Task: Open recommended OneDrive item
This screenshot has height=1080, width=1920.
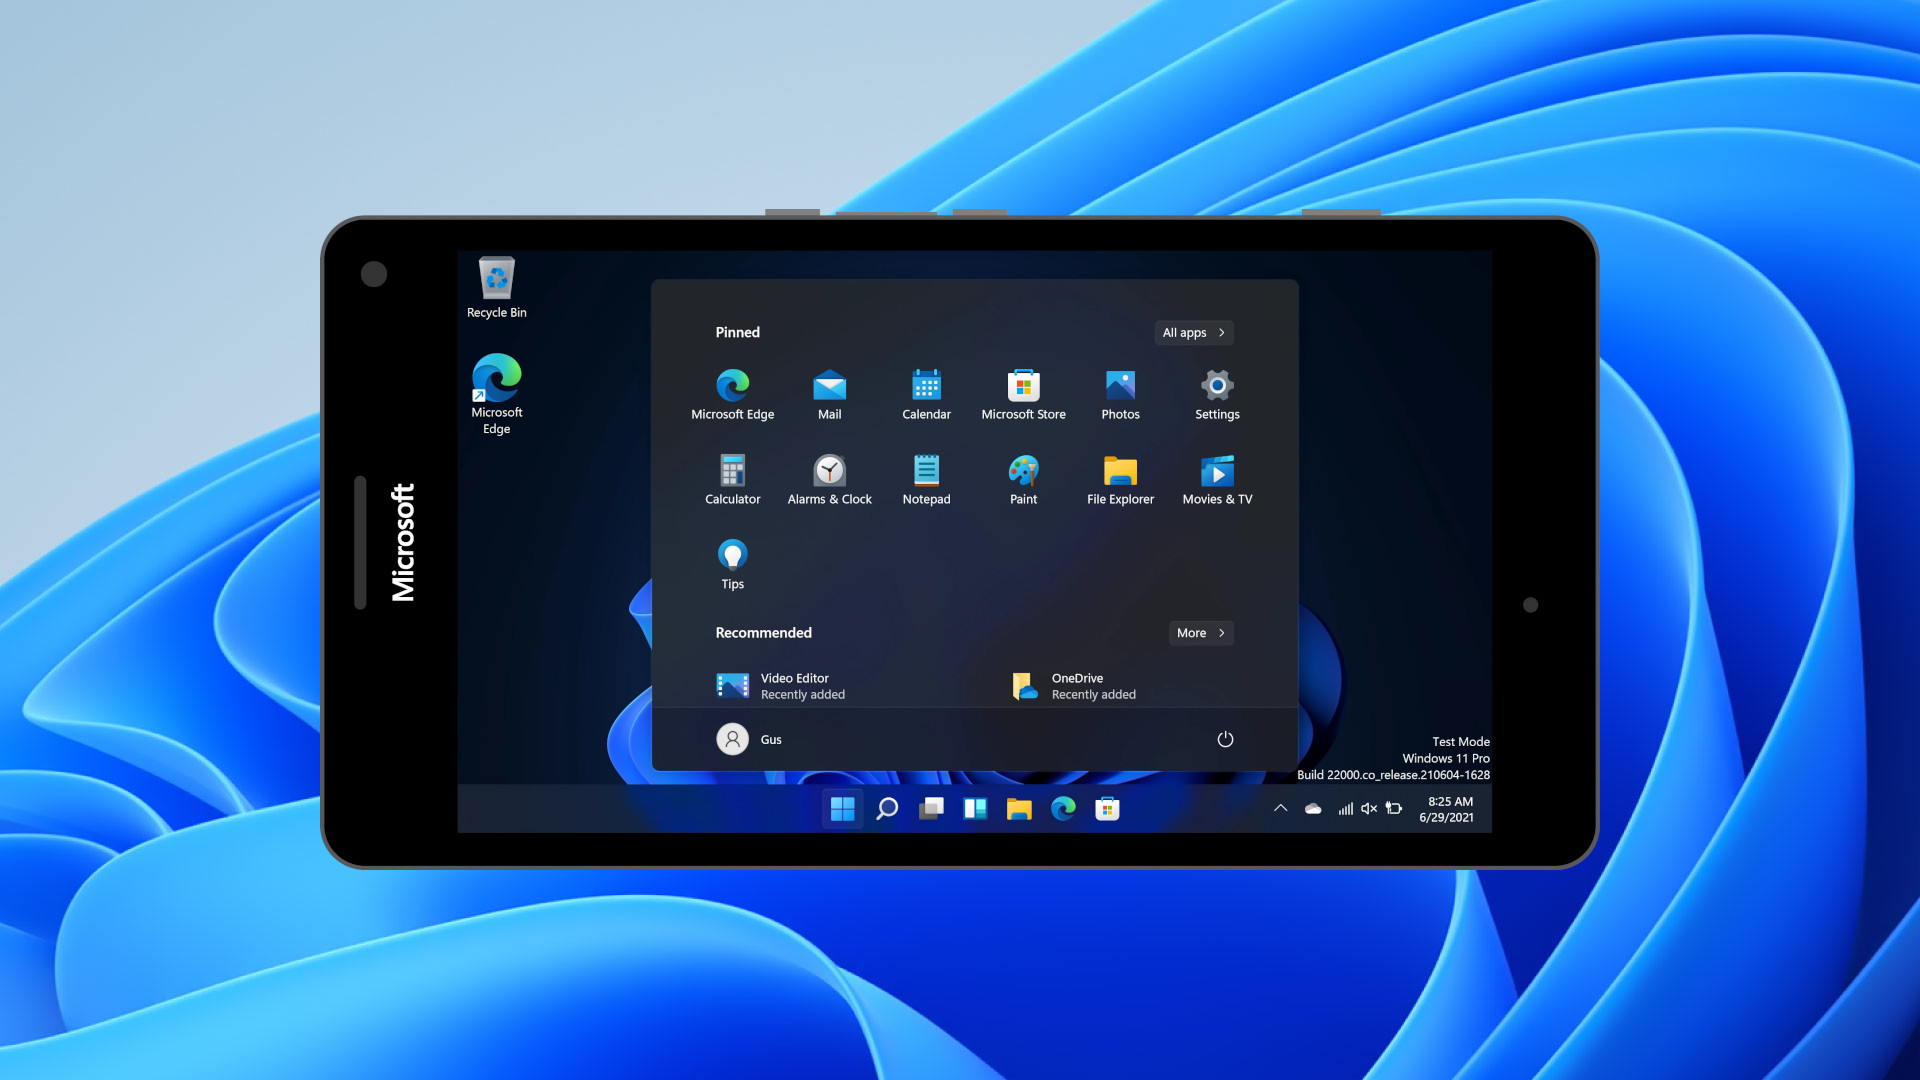Action: (1074, 686)
